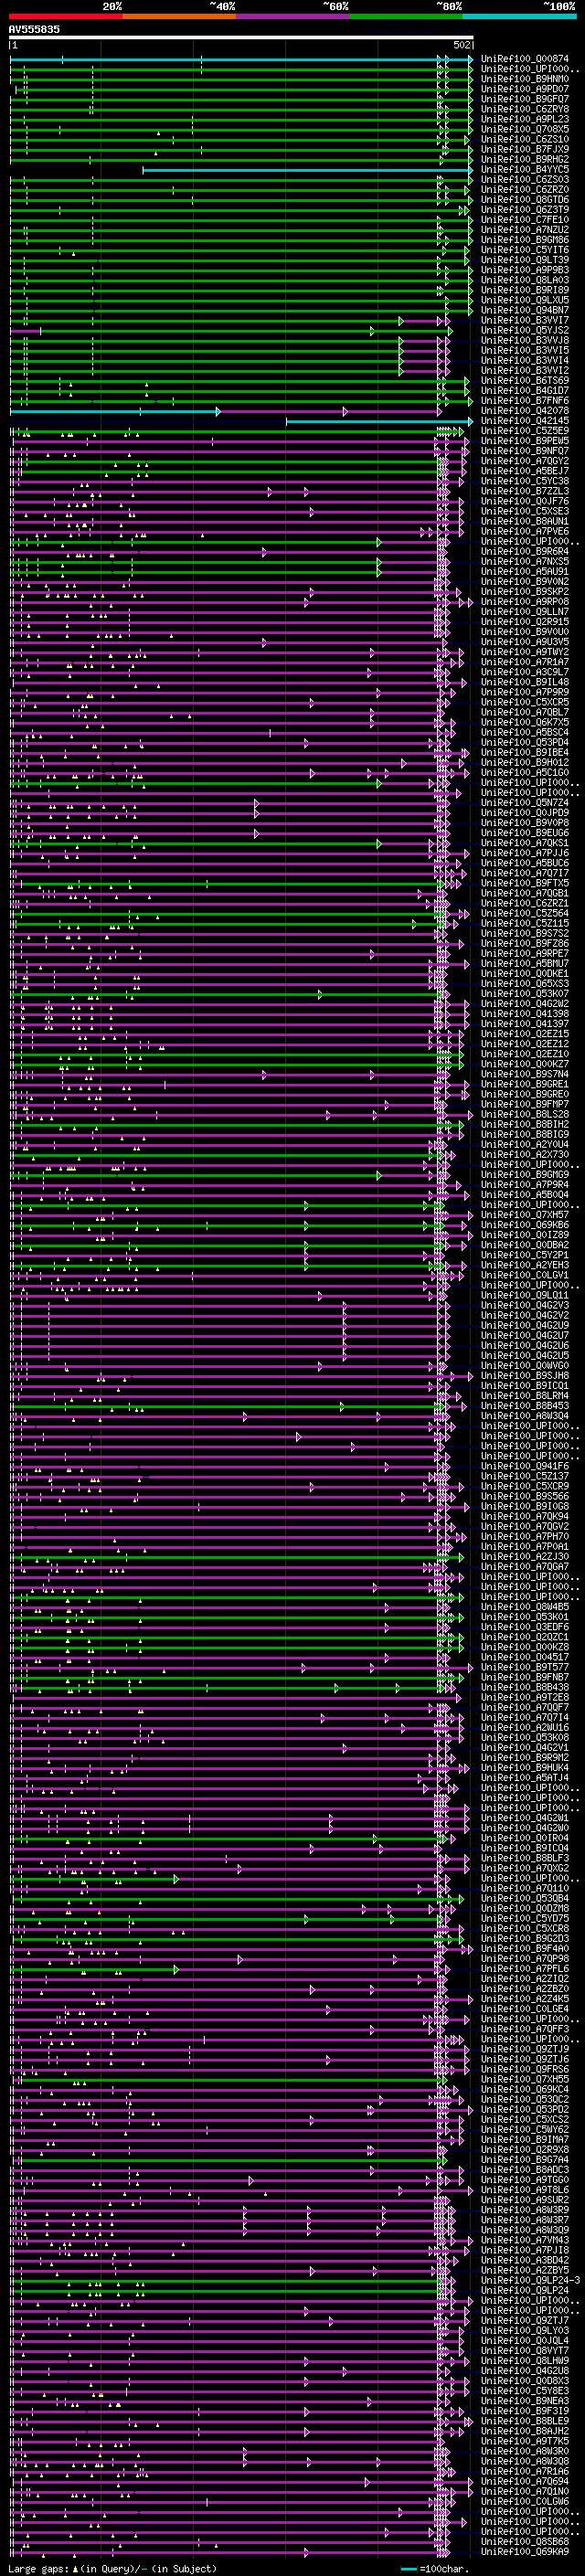
Task: Open the UniRef100_Q00874 hit label
Action: (525, 59)
